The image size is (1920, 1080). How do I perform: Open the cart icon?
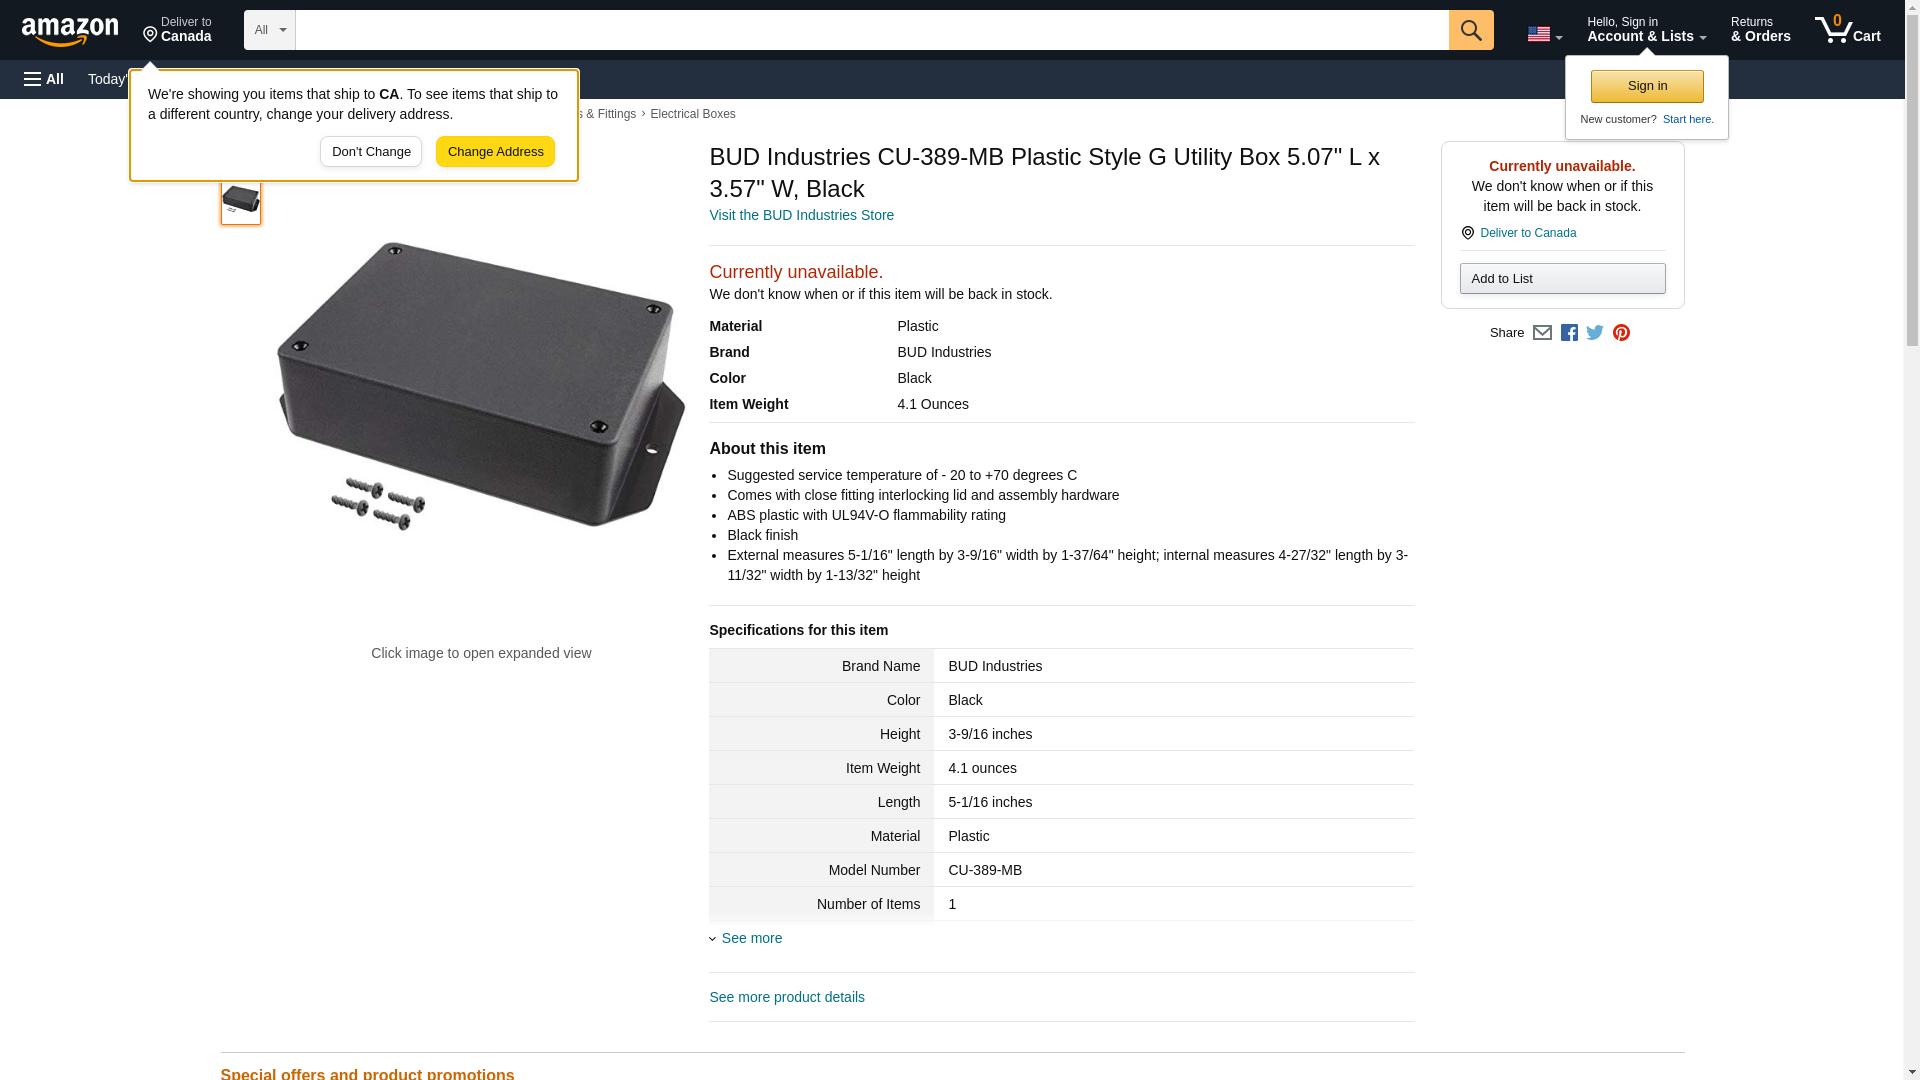(x=1847, y=30)
